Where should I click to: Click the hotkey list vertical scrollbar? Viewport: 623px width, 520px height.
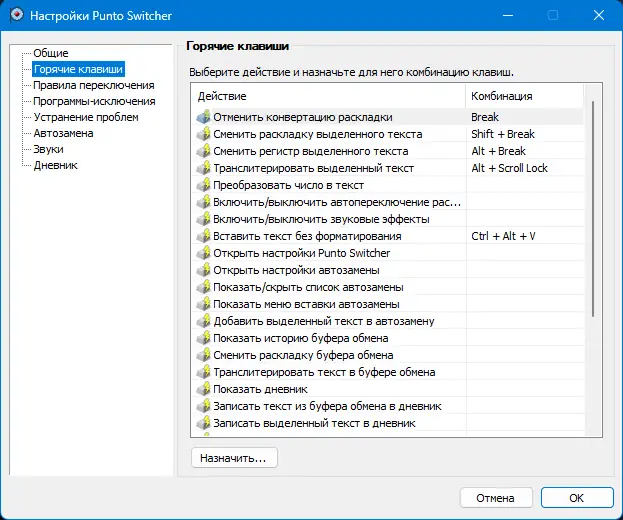[x=593, y=210]
